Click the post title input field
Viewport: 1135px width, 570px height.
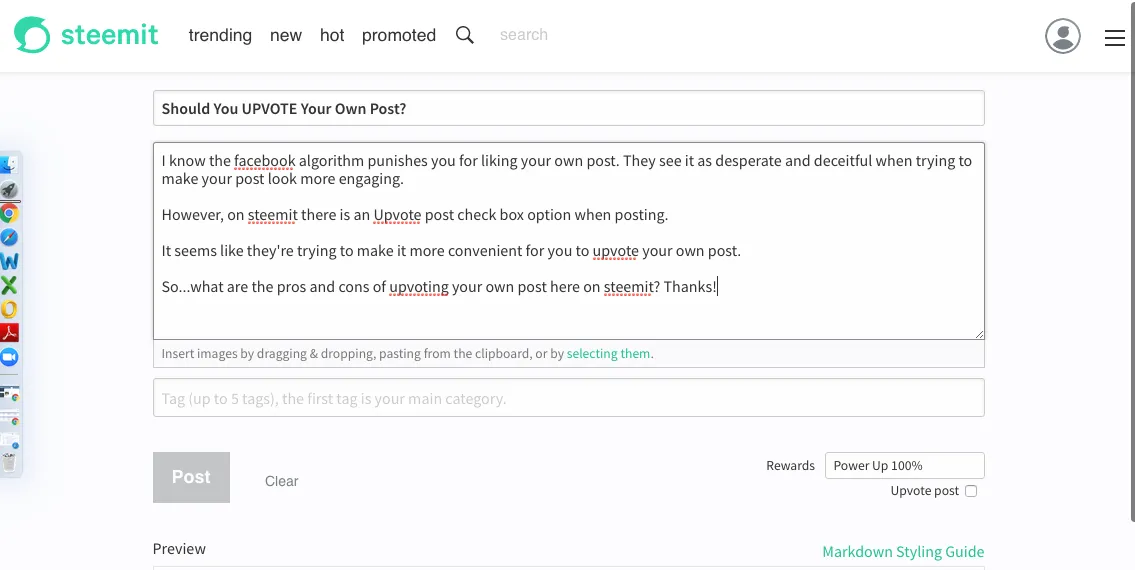point(568,108)
